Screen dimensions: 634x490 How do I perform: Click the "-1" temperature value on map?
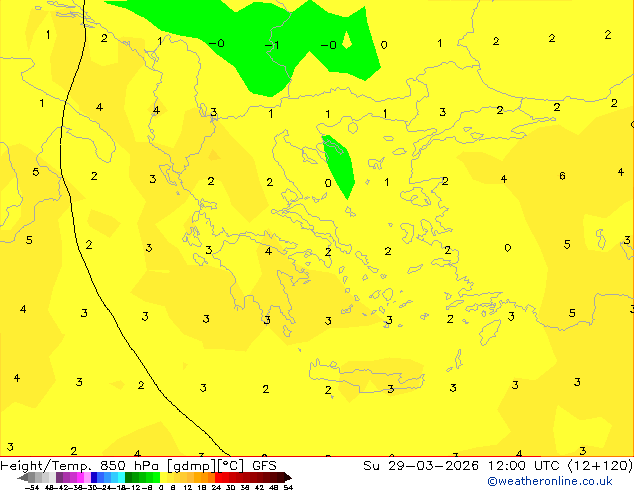point(272,45)
